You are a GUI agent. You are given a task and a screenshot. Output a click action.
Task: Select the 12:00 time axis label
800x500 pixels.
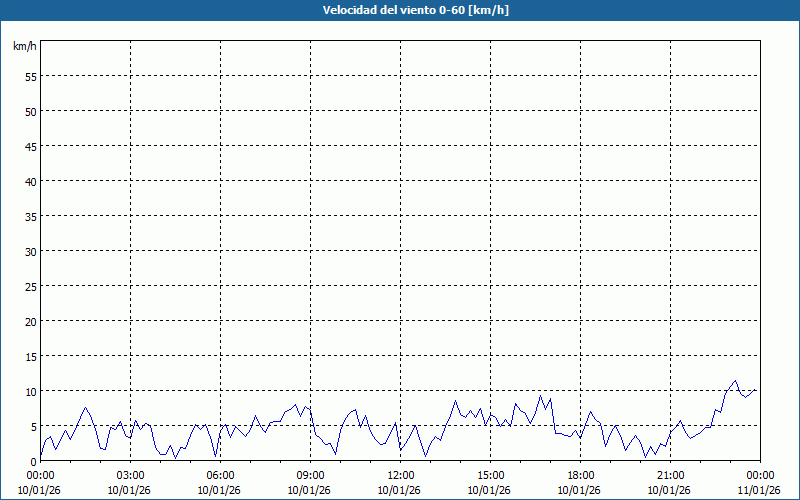400,475
